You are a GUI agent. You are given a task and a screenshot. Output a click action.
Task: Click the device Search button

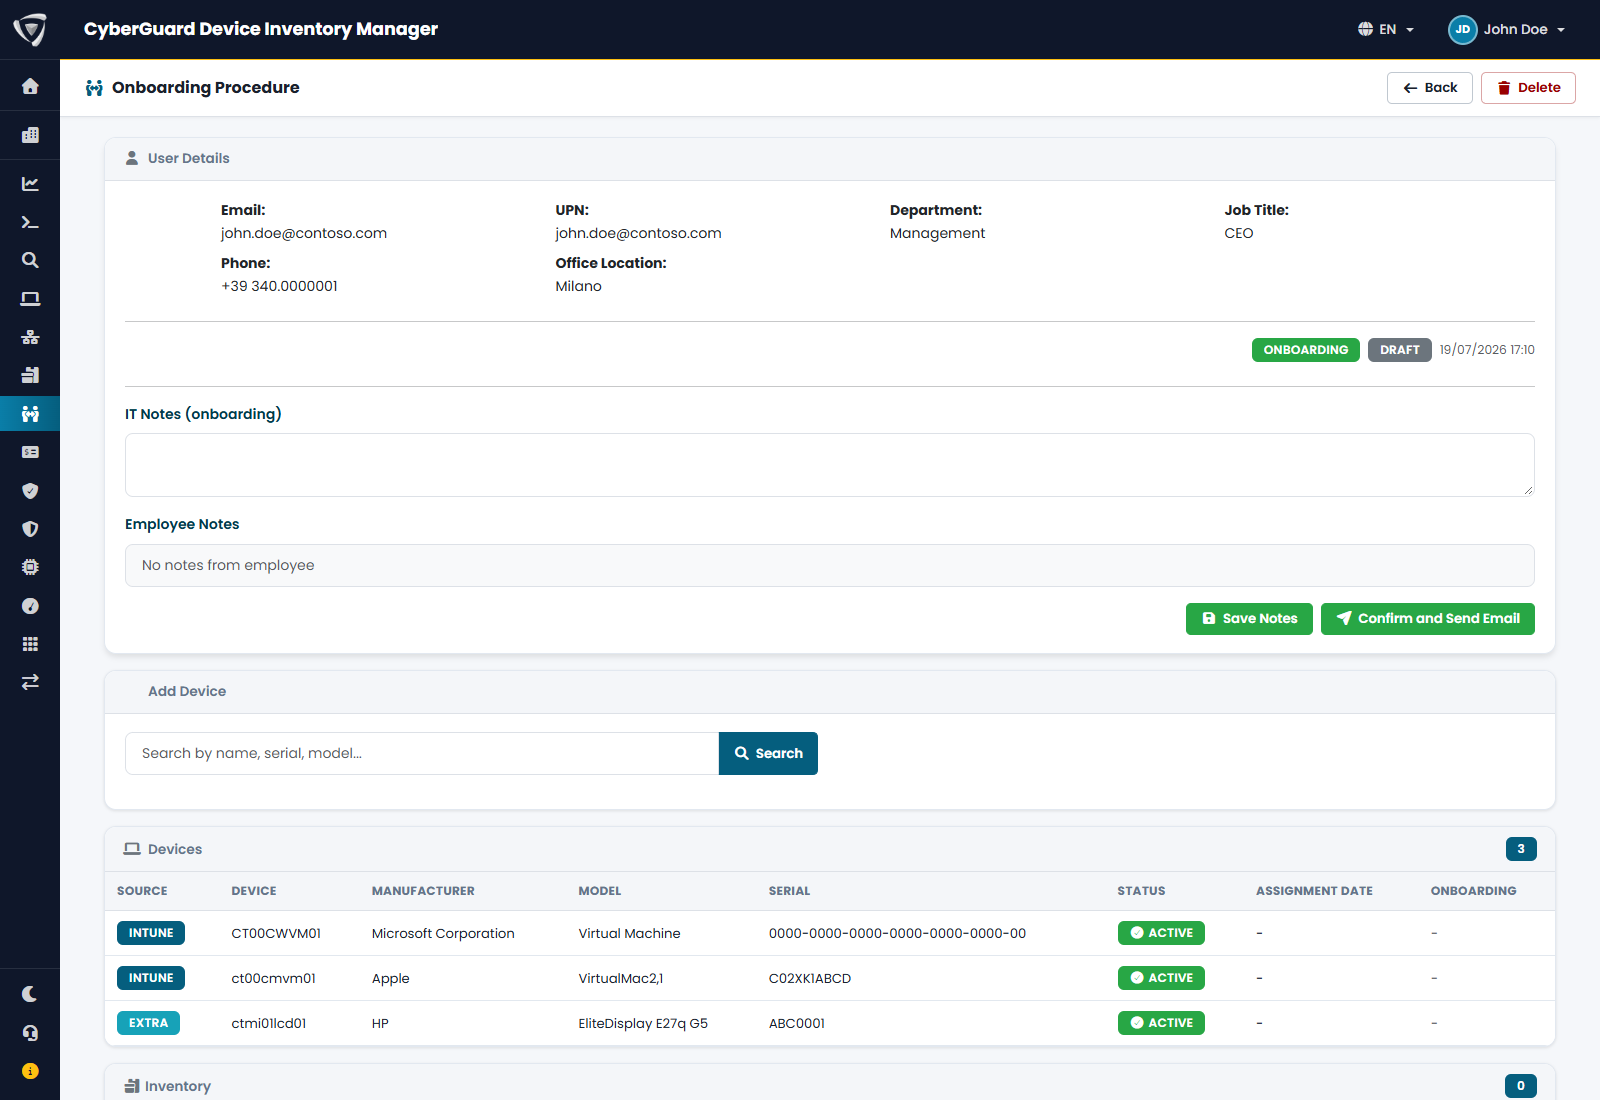768,753
